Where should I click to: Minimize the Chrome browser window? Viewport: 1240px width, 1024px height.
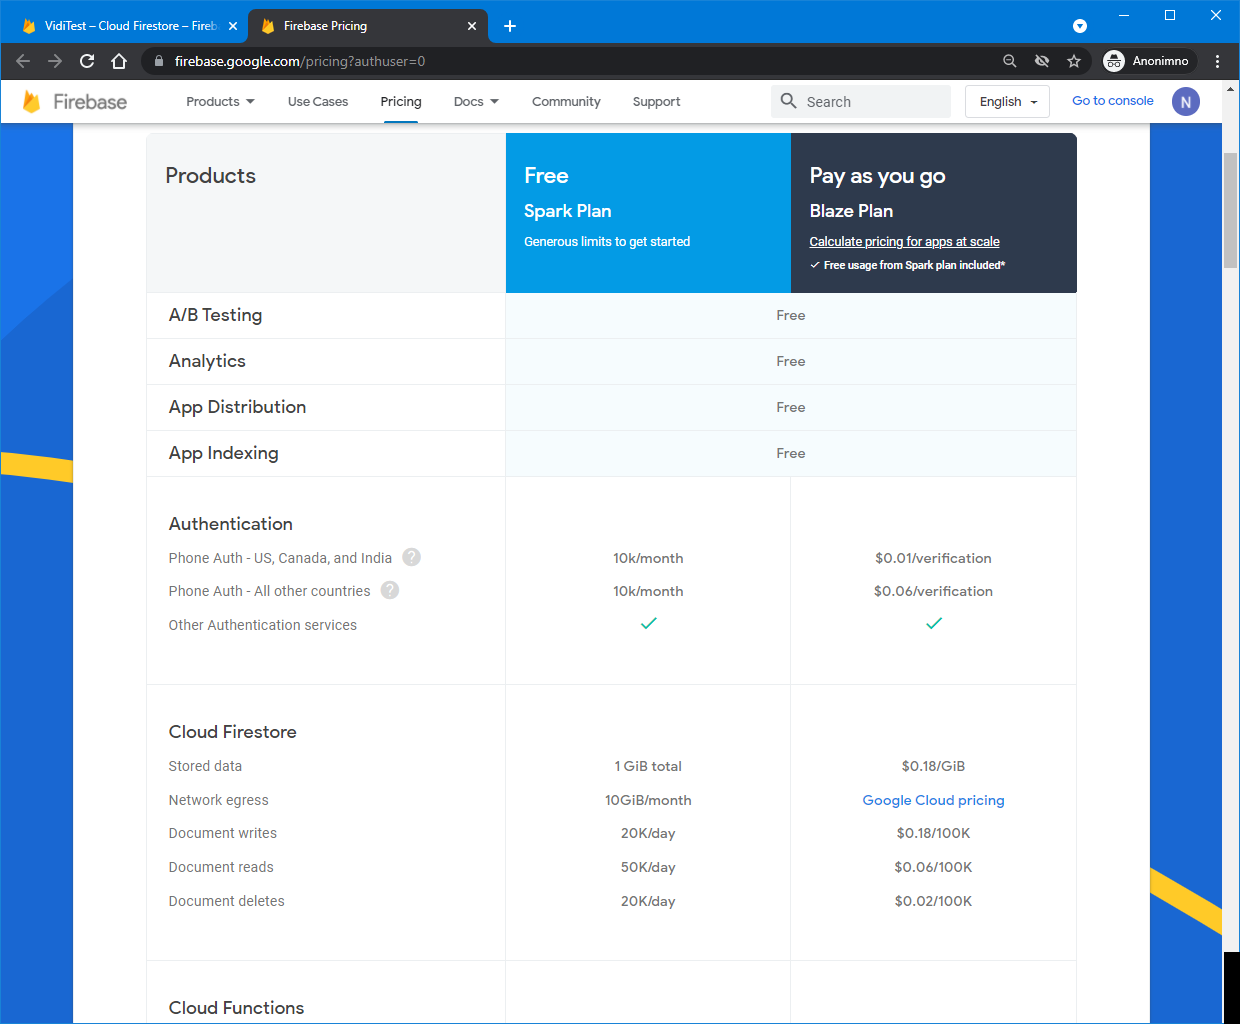click(x=1124, y=15)
